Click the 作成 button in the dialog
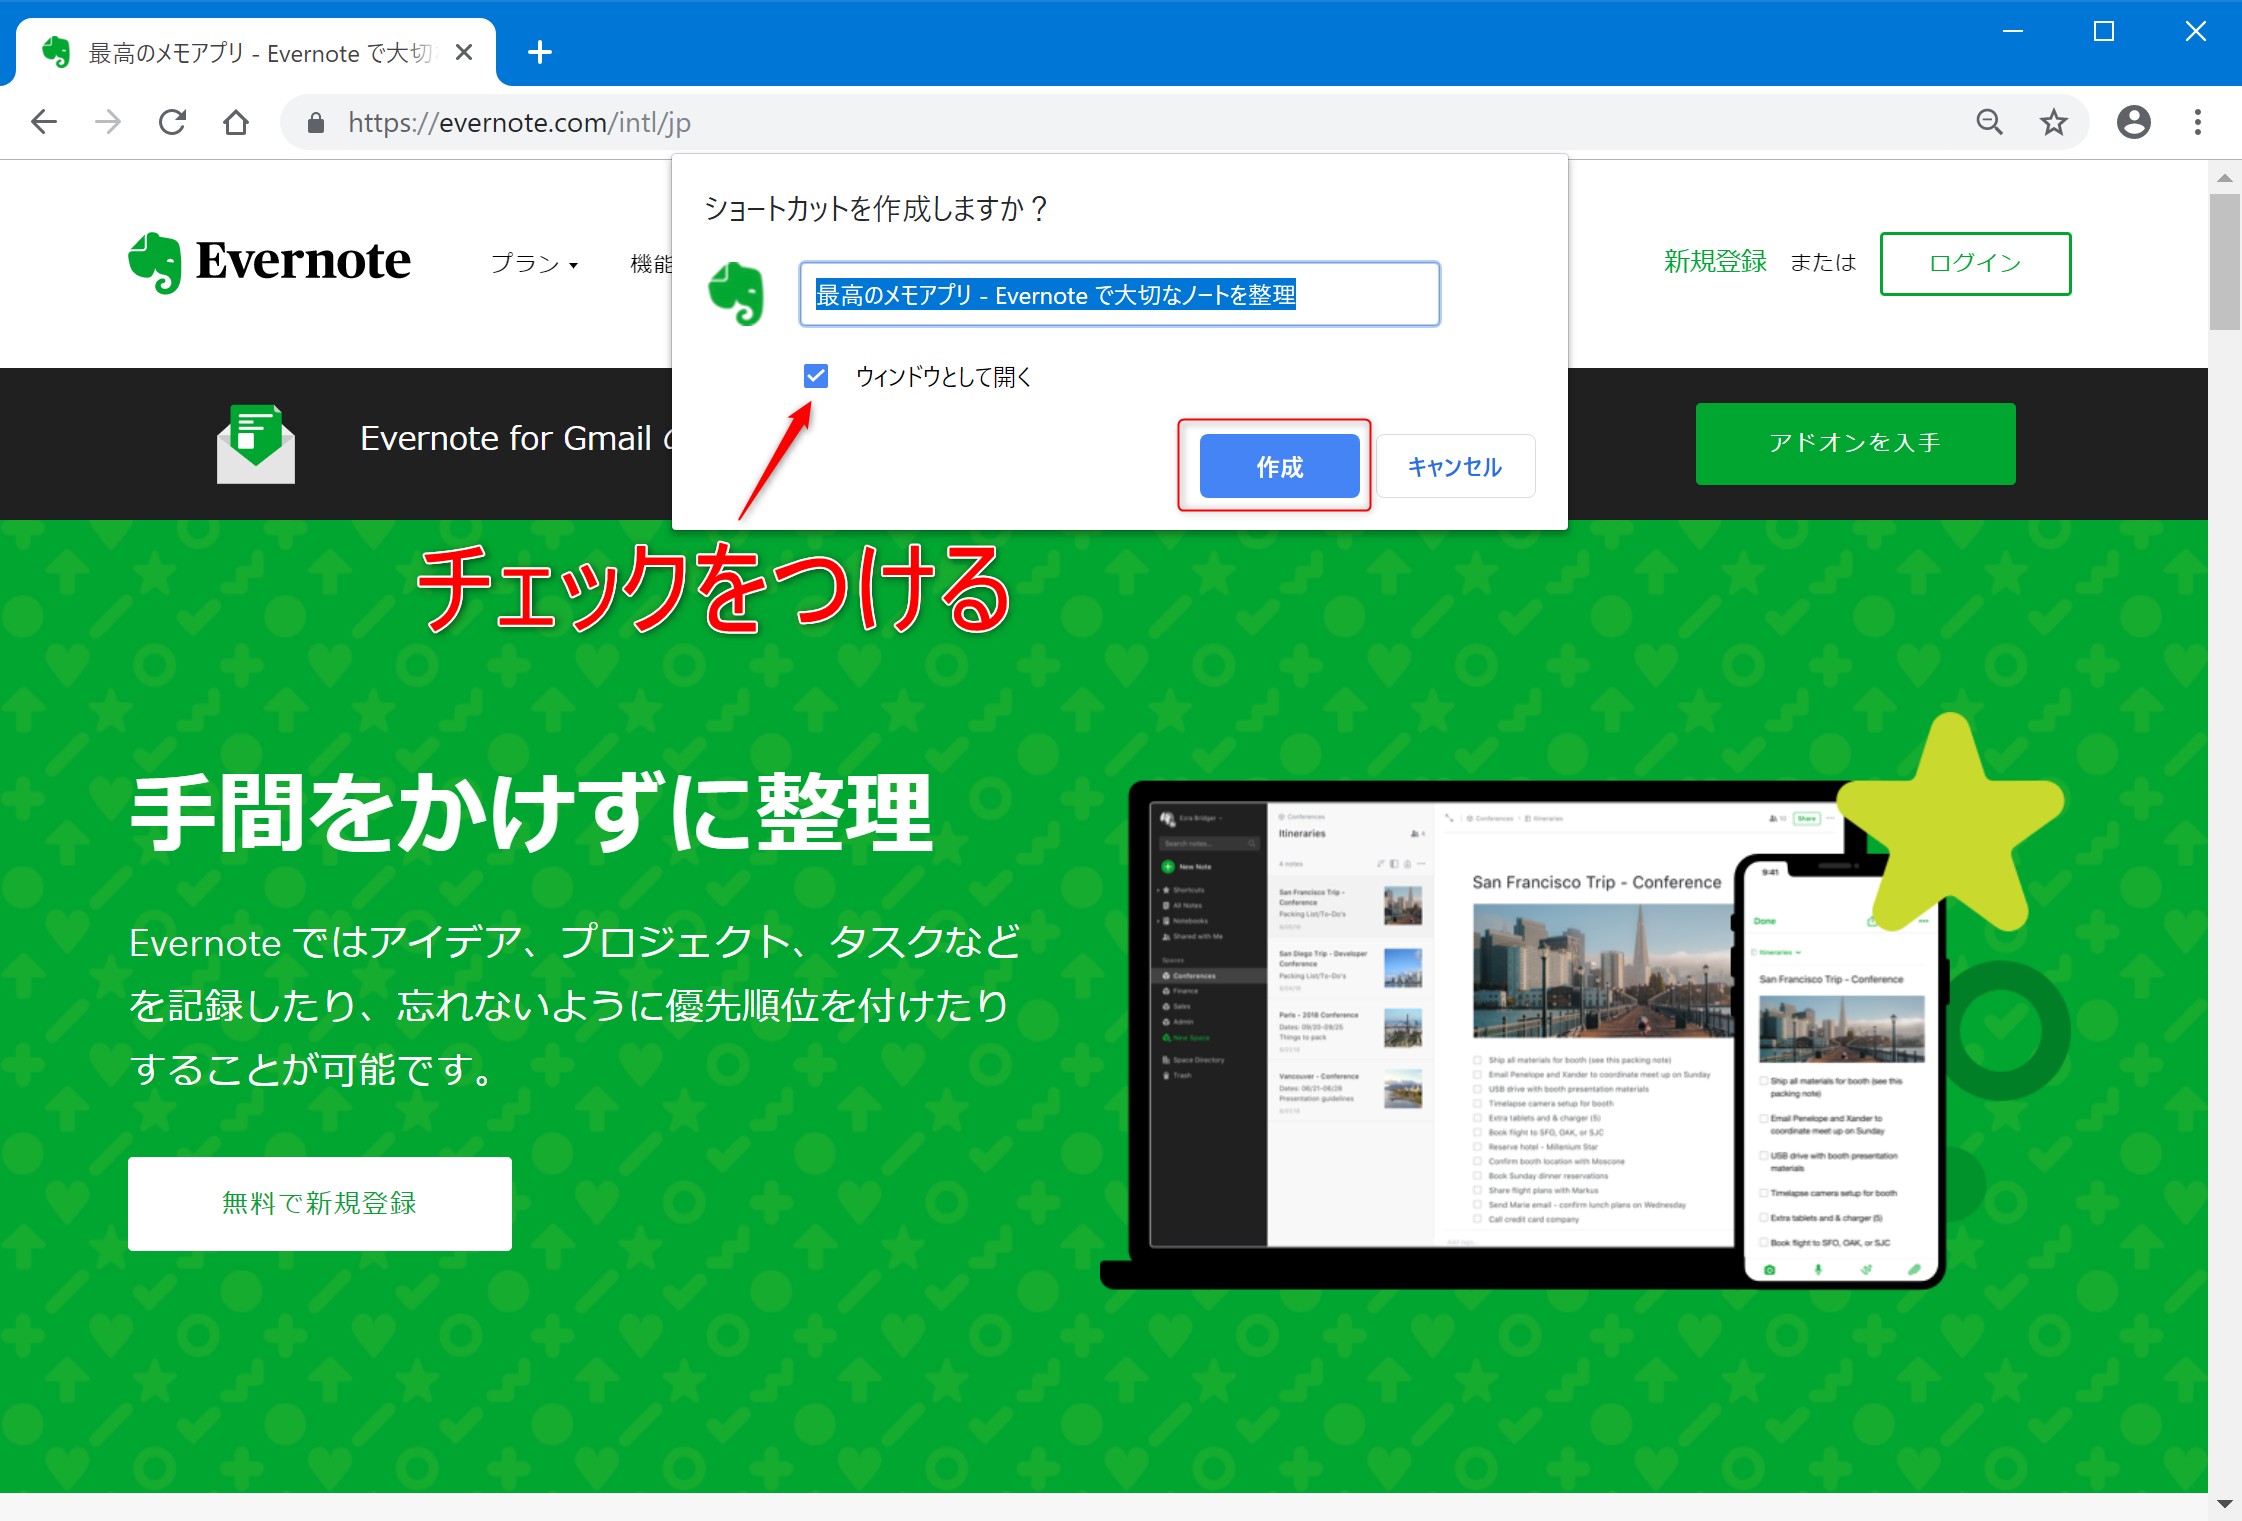The image size is (2242, 1521). [x=1280, y=466]
